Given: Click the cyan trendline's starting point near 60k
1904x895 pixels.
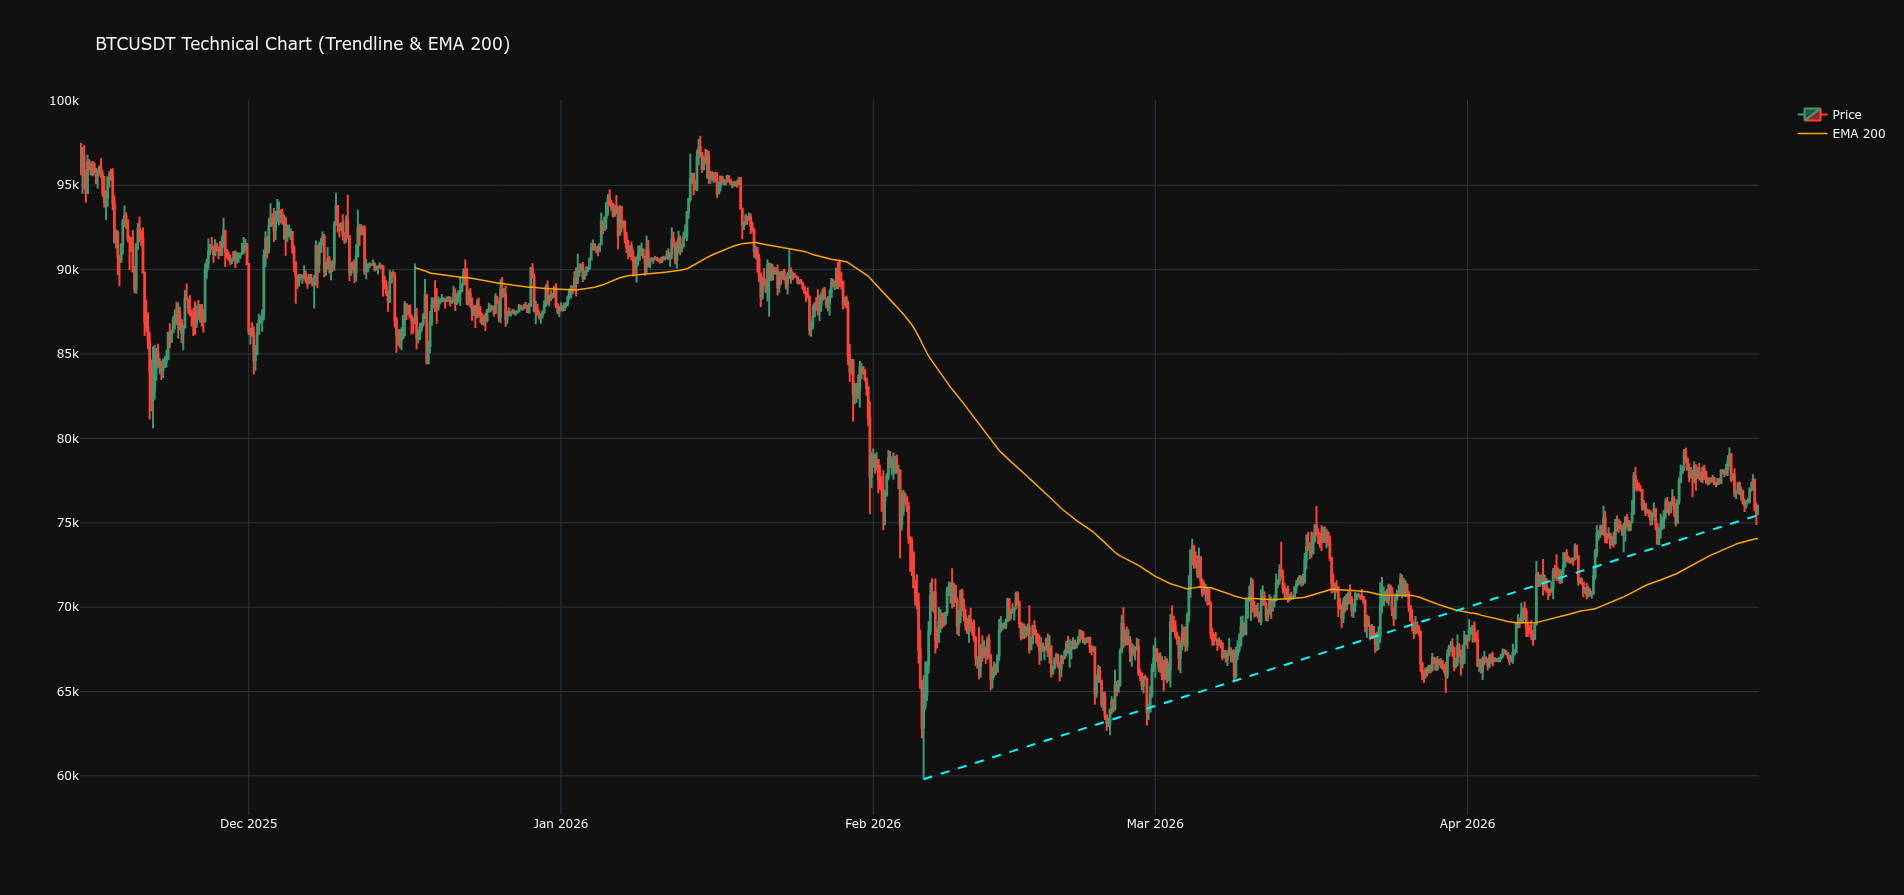Looking at the screenshot, I should point(924,778).
